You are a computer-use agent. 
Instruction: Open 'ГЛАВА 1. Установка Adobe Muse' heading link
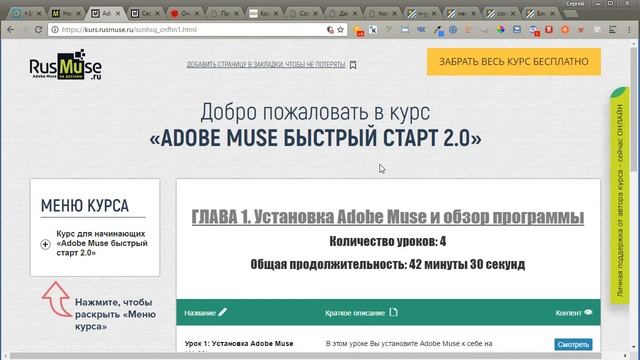pos(387,217)
